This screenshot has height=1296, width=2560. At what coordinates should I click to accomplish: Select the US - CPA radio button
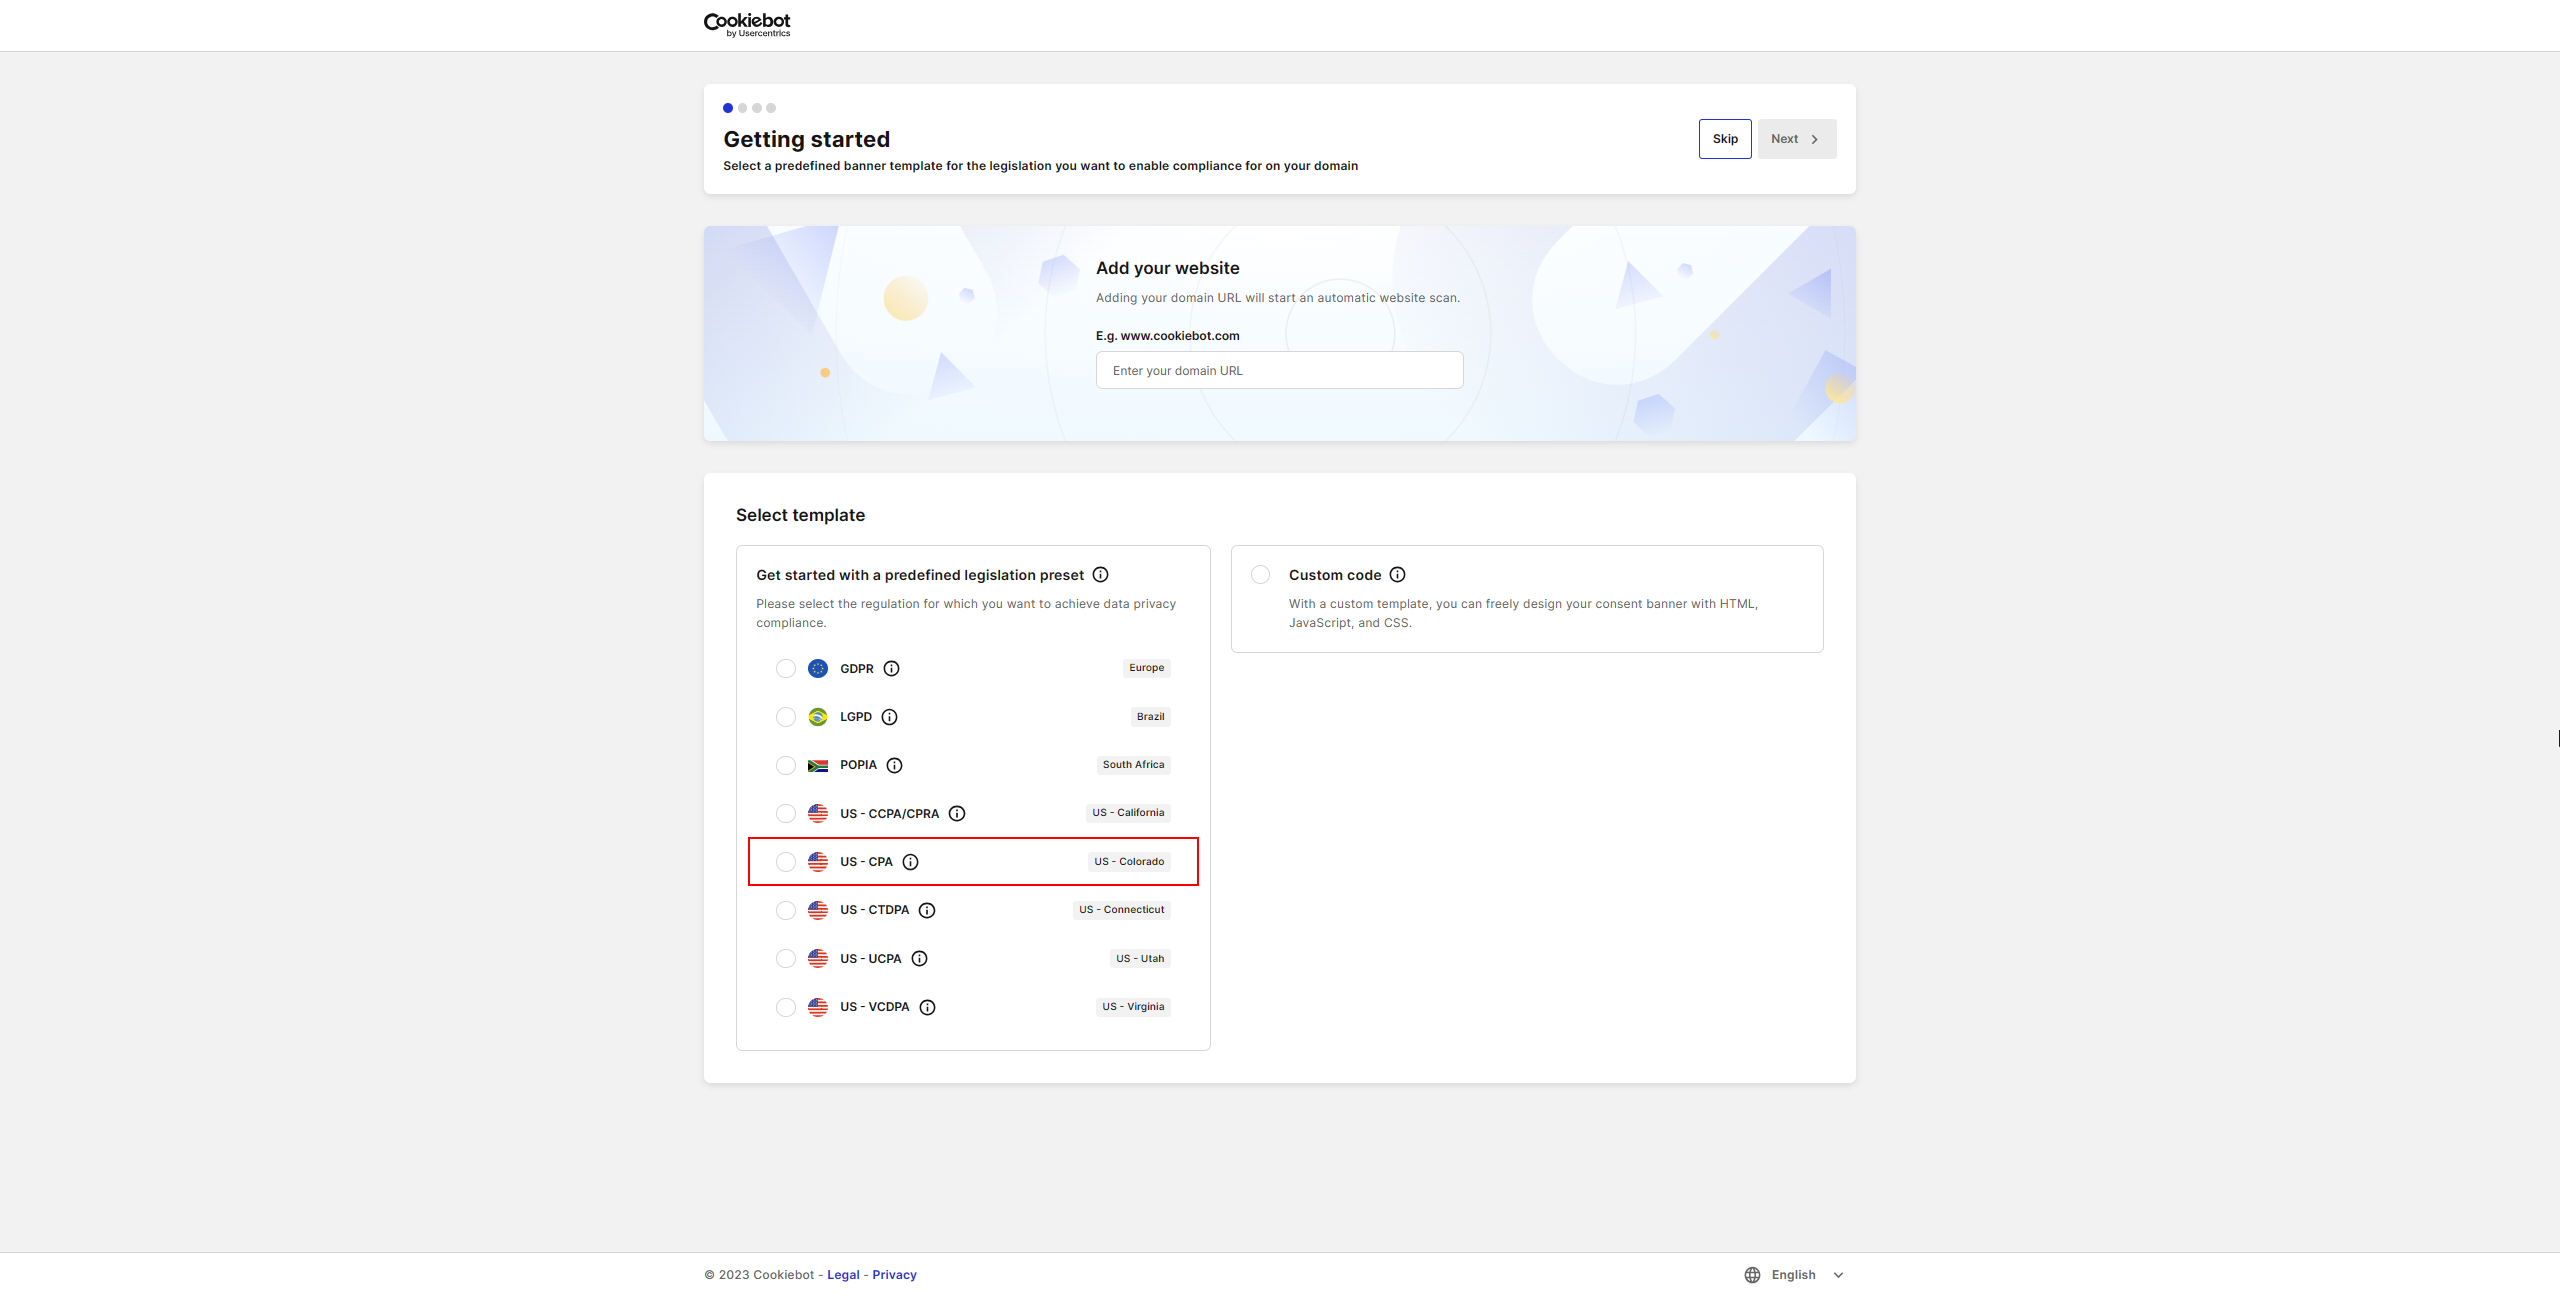point(786,861)
